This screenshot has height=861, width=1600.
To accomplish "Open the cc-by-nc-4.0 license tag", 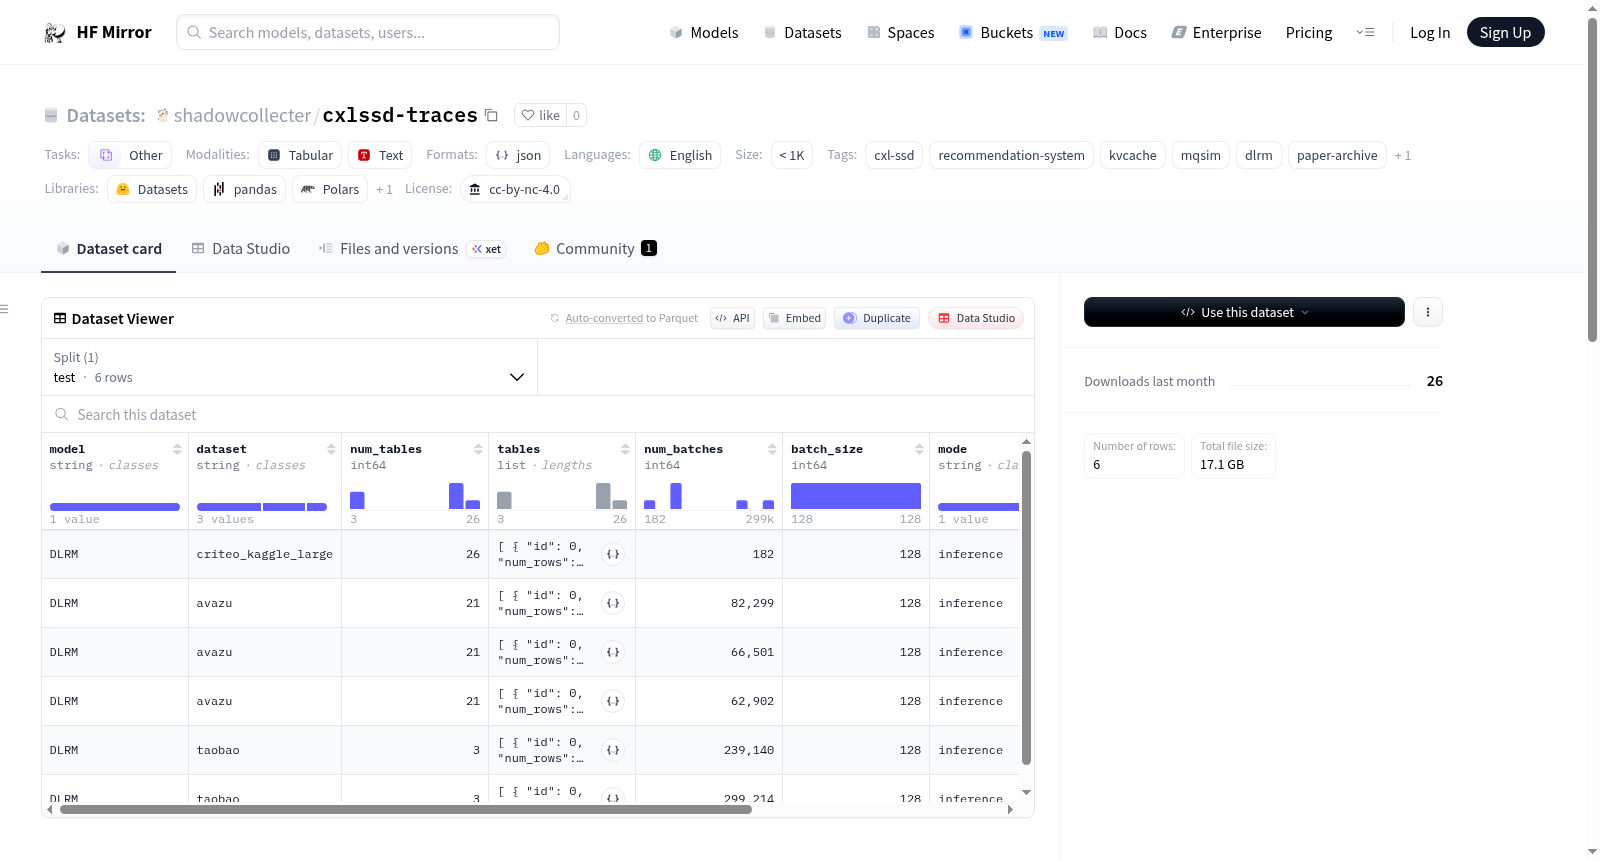I will [x=515, y=189].
